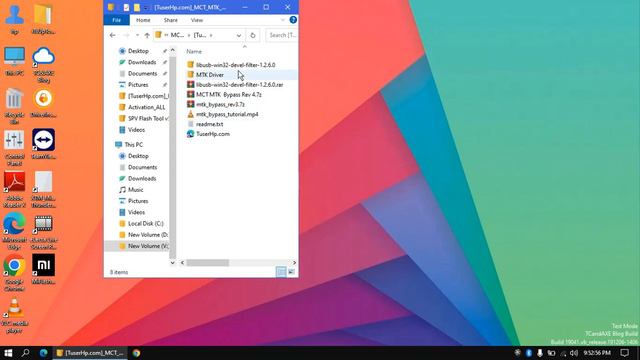Open Desktop in Quick access
This screenshot has width=640, height=360.
coord(138,51)
